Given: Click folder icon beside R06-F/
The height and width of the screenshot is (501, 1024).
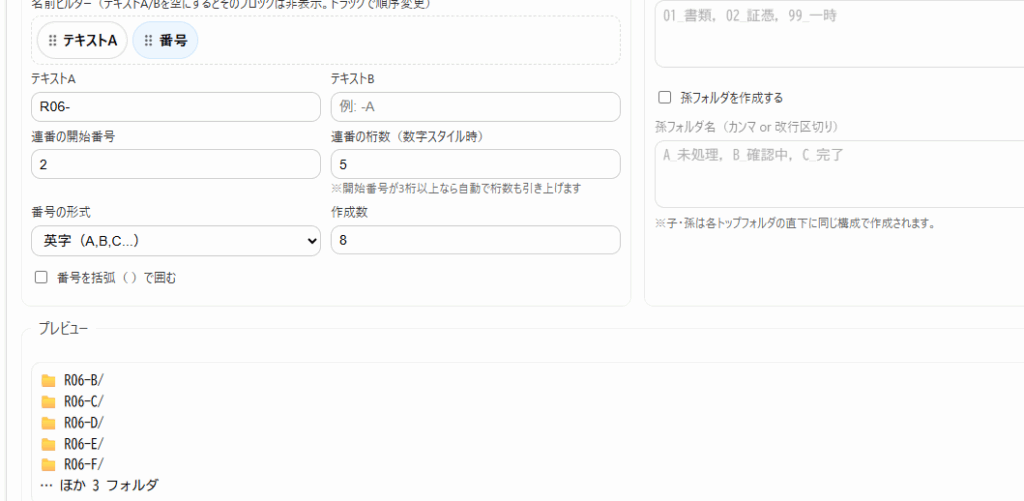Looking at the screenshot, I should (x=48, y=465).
